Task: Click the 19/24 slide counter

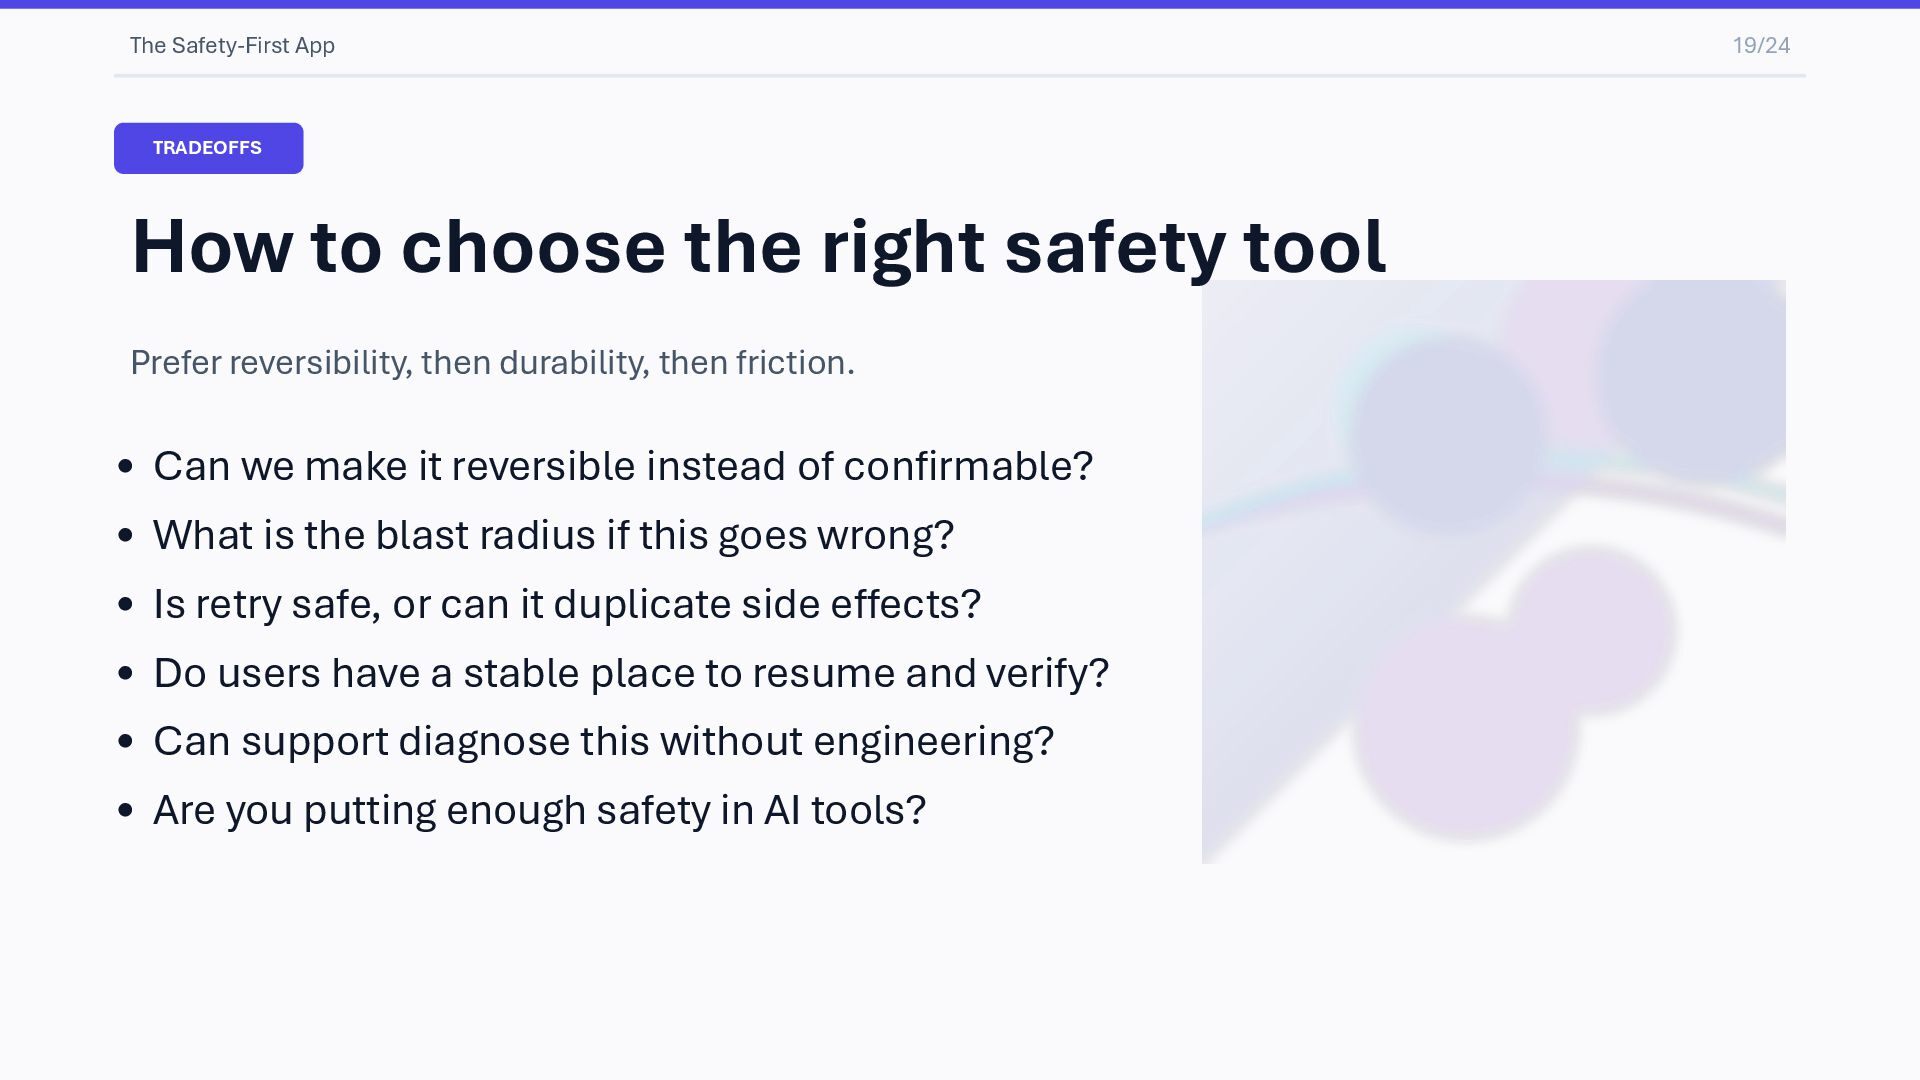Action: pyautogui.click(x=1761, y=46)
